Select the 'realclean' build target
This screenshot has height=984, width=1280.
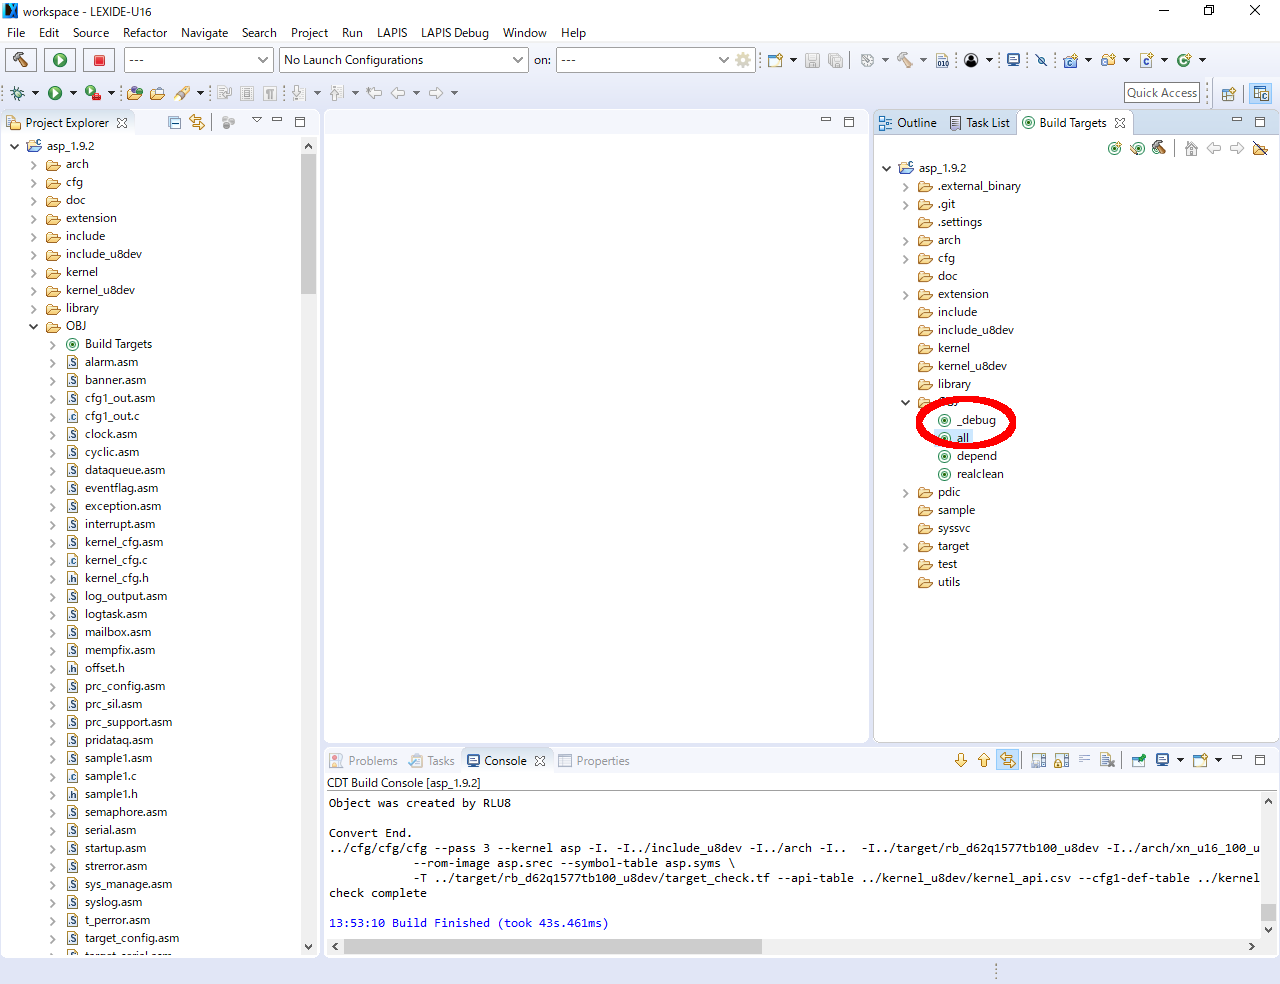971,474
